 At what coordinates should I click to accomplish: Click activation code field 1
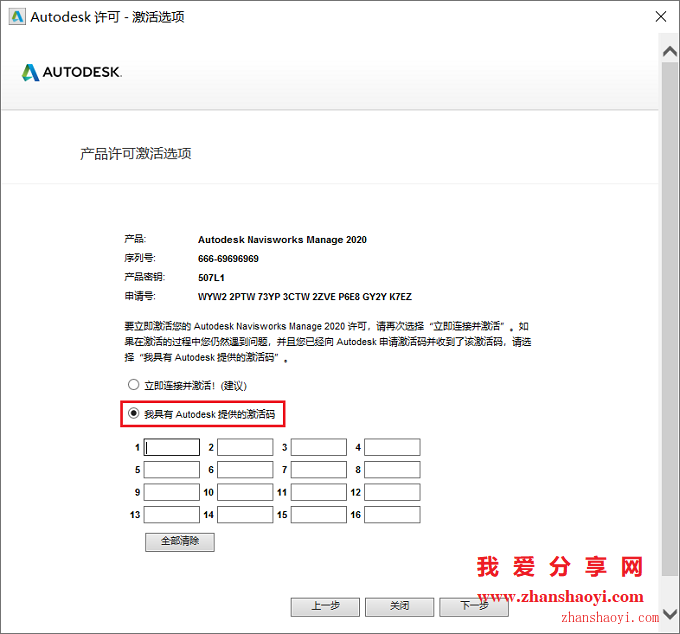(x=172, y=447)
